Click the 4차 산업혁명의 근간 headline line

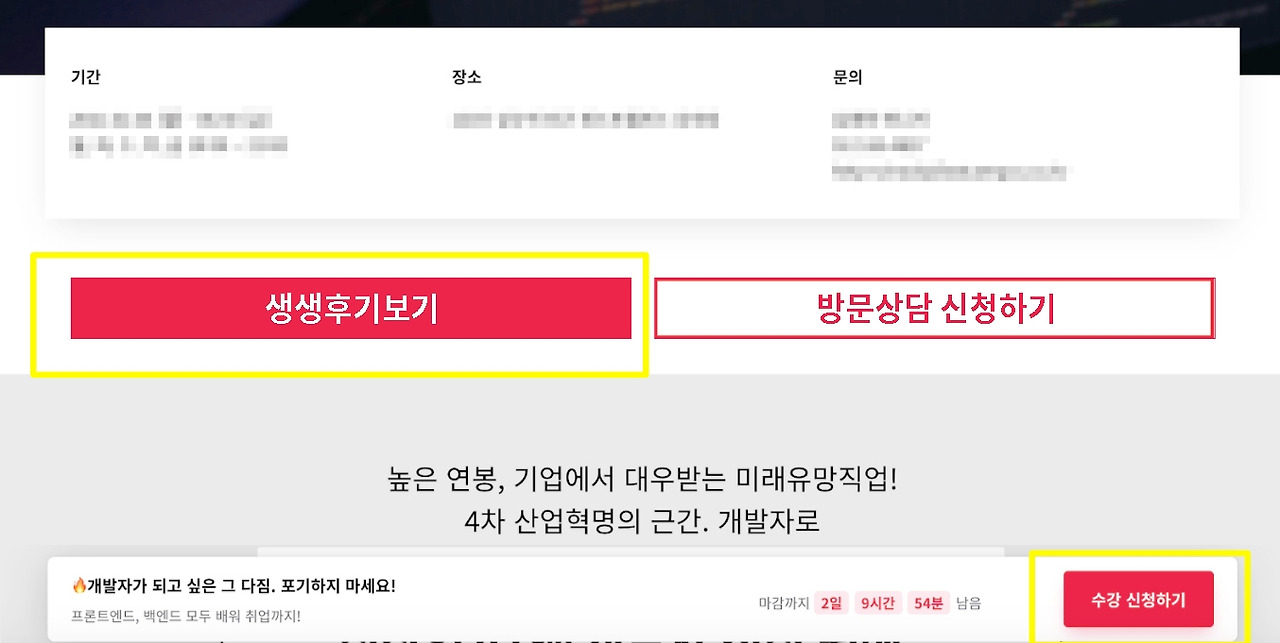[x=642, y=521]
